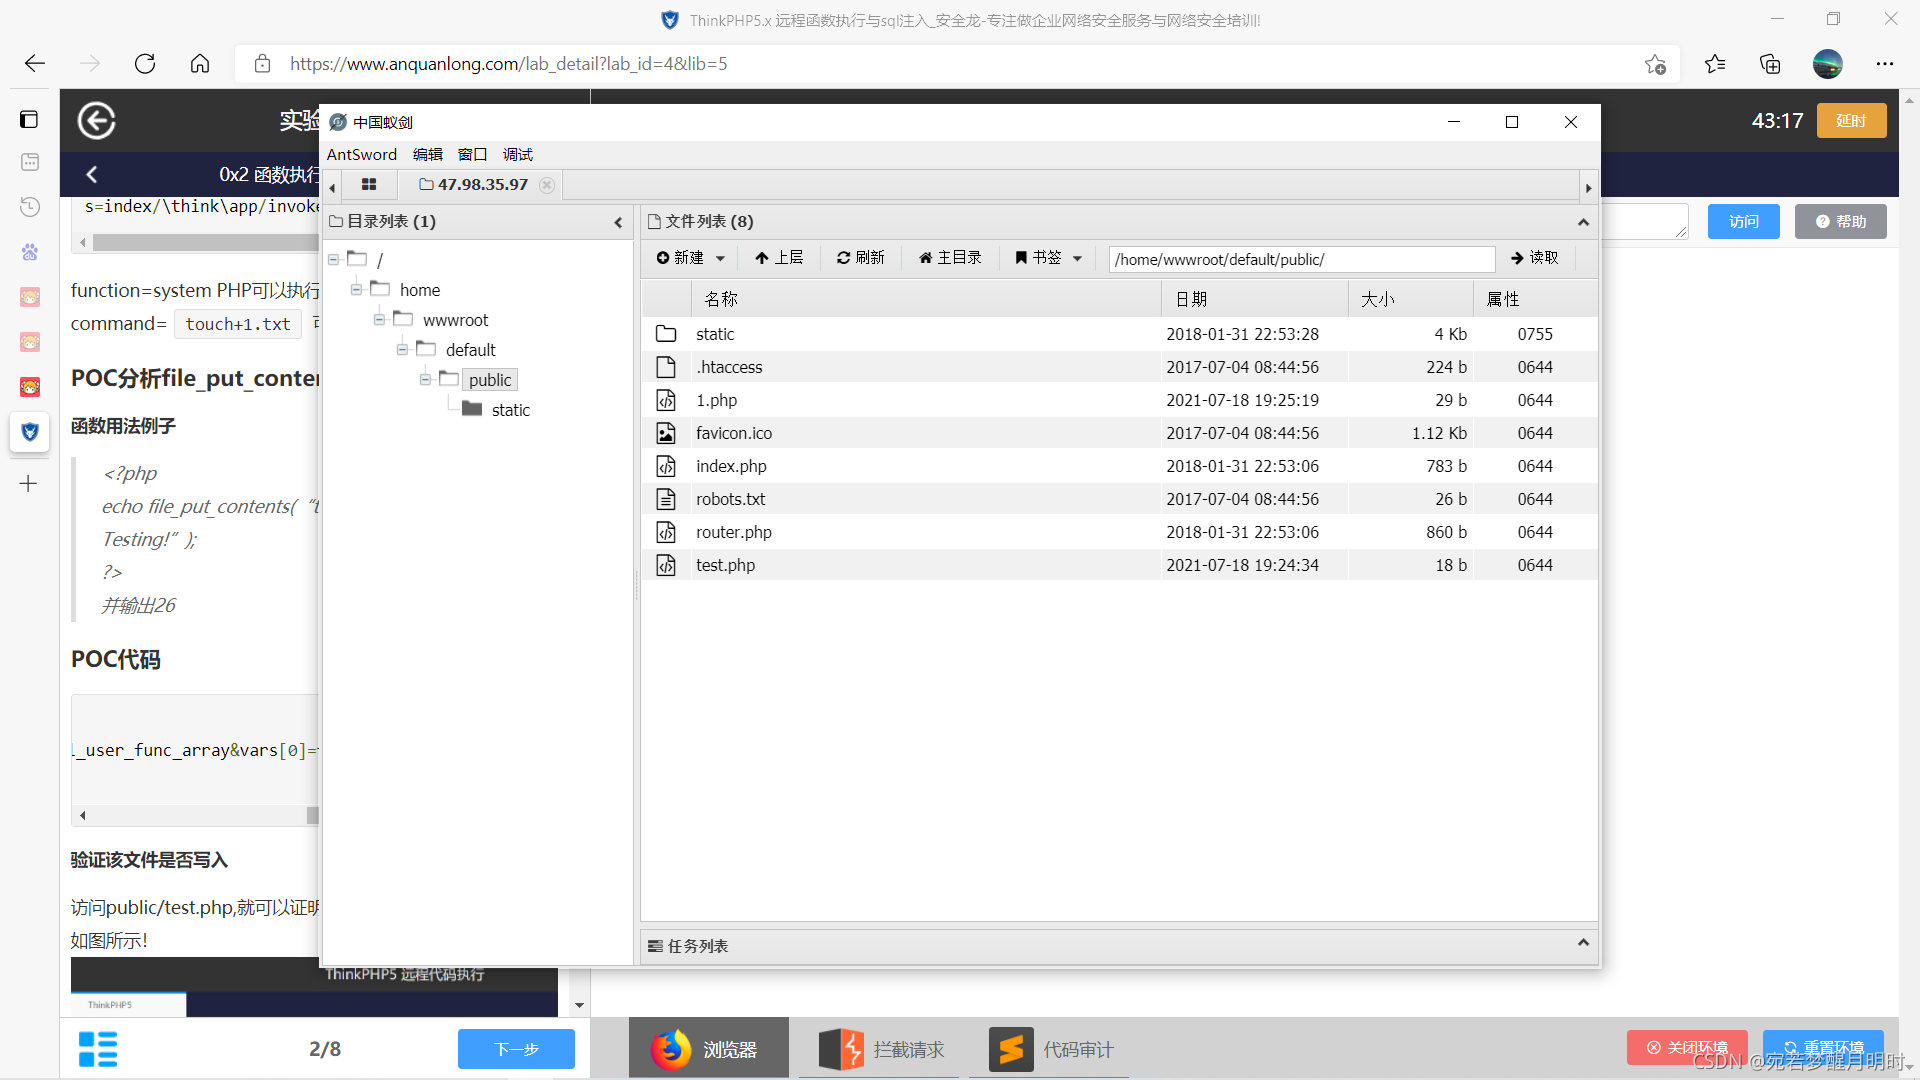Collapse the root / tree node

click(x=333, y=260)
